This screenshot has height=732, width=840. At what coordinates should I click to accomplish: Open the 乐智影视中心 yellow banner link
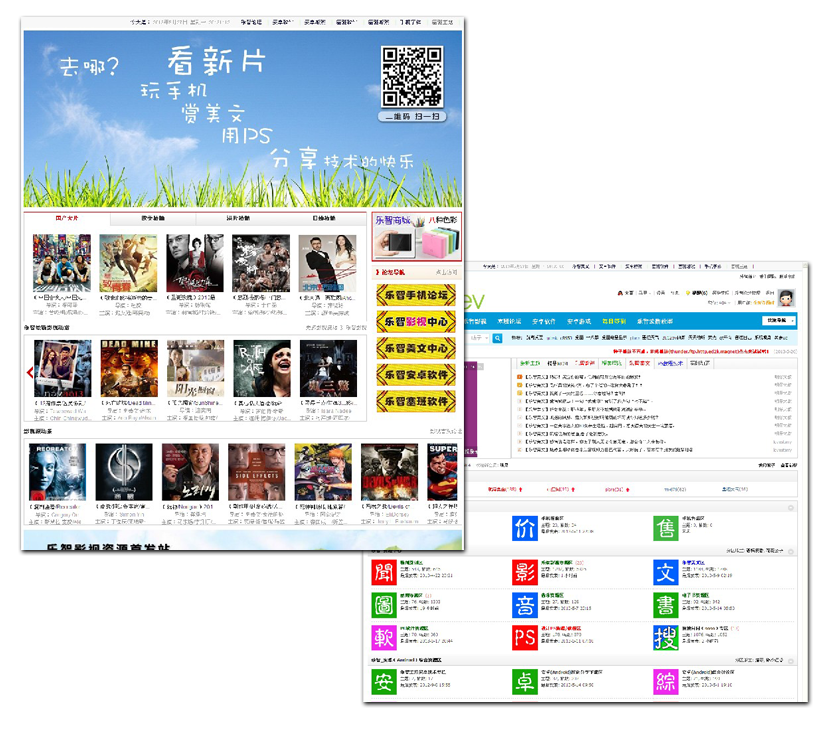tap(415, 322)
